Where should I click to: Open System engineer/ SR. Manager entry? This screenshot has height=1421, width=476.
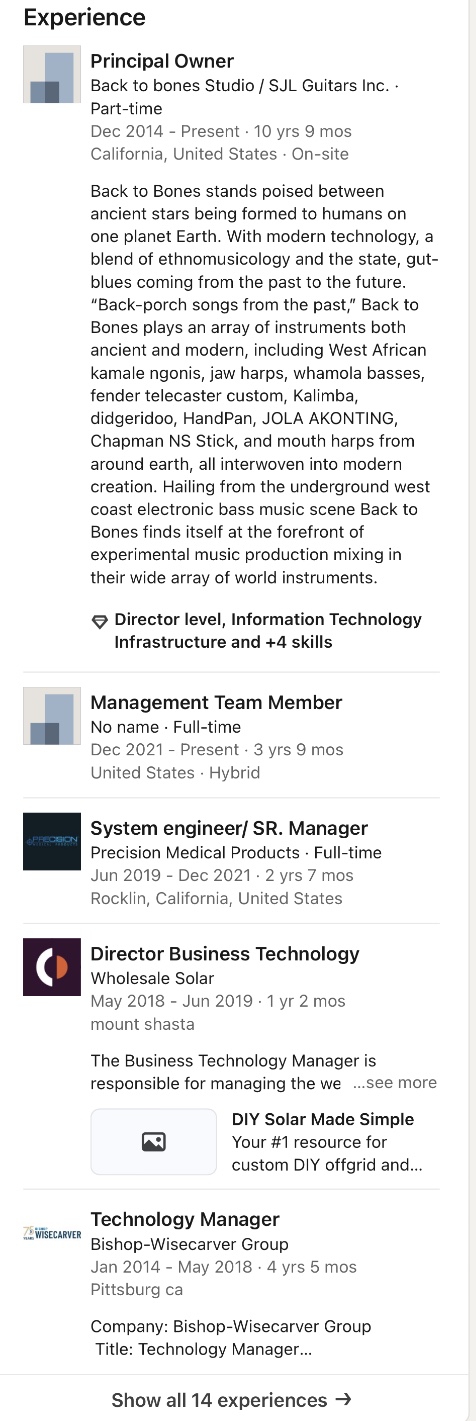(229, 828)
